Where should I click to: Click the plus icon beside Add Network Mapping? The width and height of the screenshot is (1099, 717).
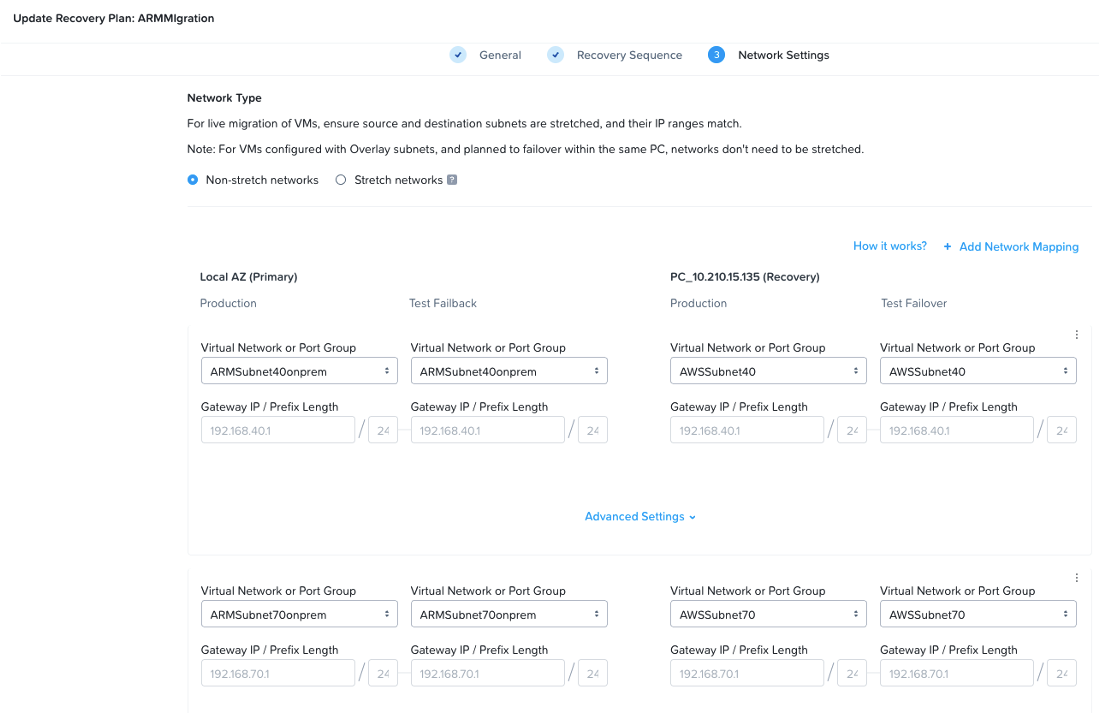pos(947,247)
